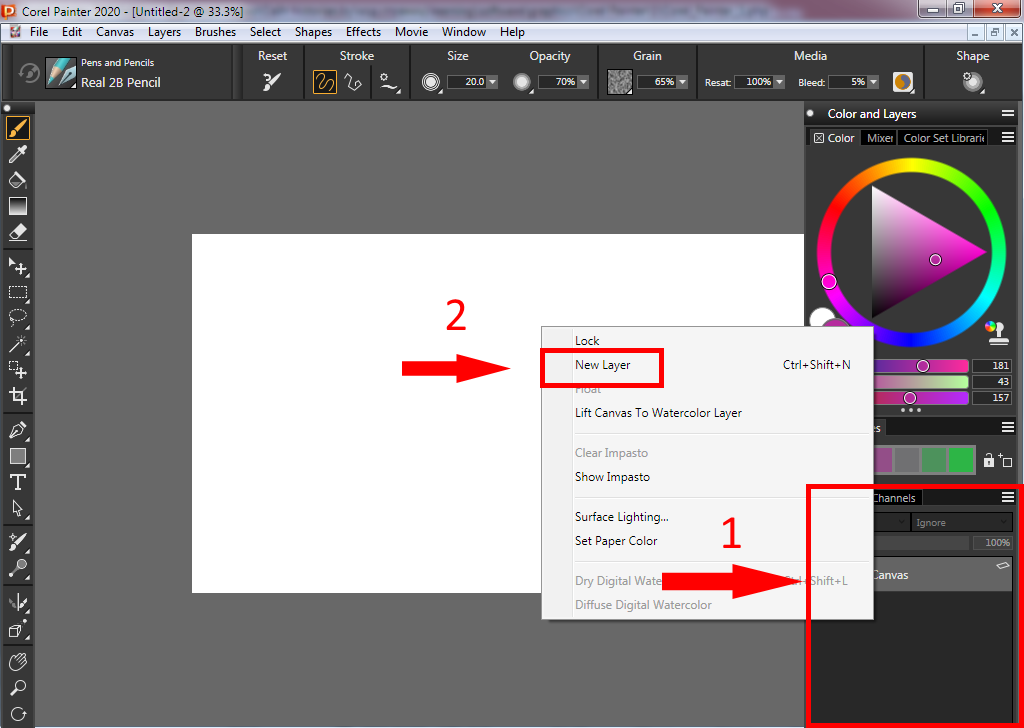Select the Paint Bucket tool
The image size is (1024, 728).
click(x=17, y=180)
